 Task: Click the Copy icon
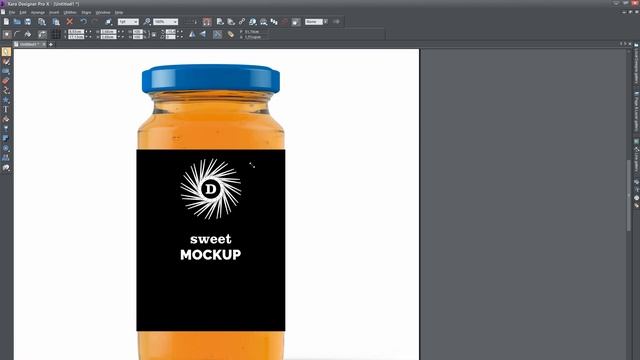(x=42, y=22)
